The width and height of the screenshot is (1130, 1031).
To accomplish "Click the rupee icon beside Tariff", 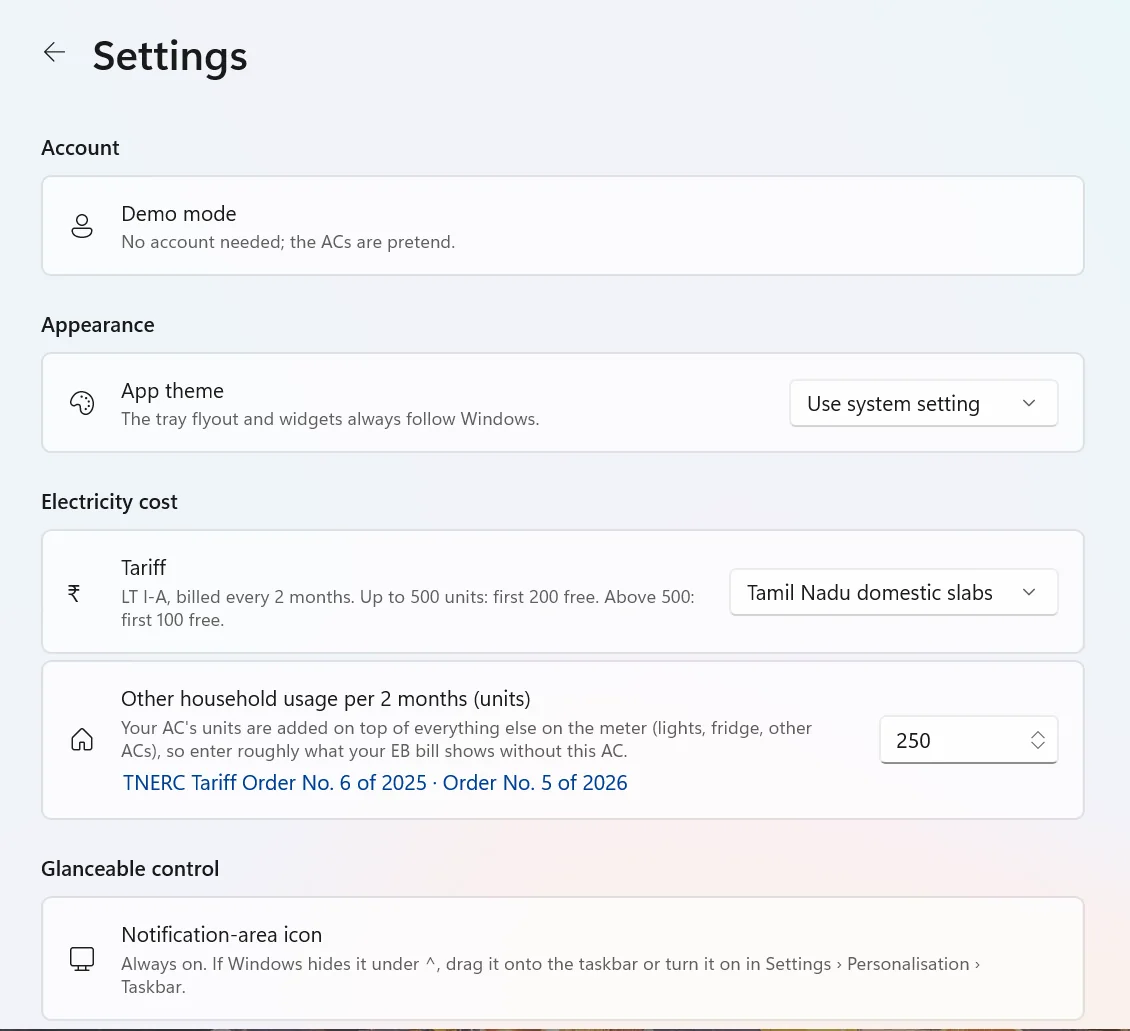I will pos(74,593).
